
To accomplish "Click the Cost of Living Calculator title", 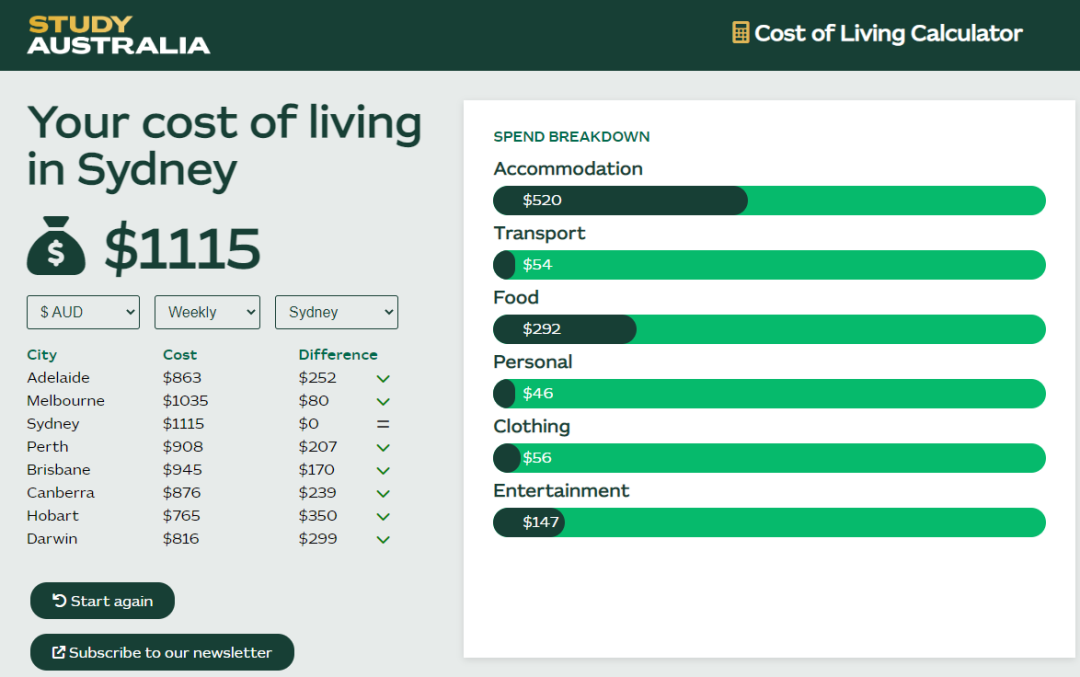I will [888, 33].
